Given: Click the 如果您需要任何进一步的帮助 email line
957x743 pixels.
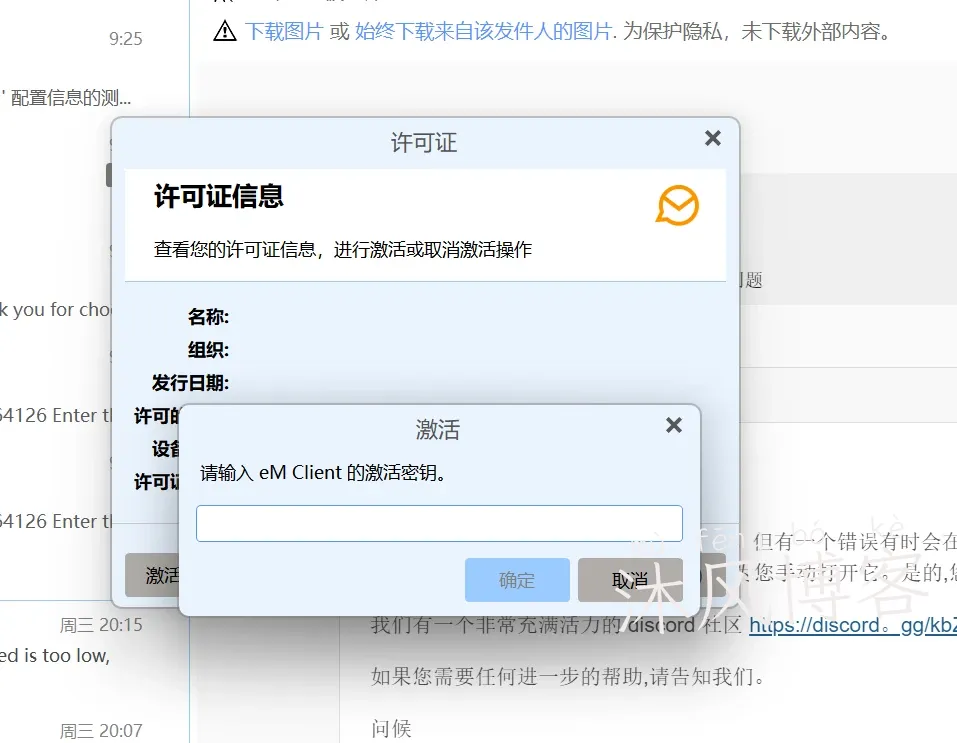Looking at the screenshot, I should [568, 676].
